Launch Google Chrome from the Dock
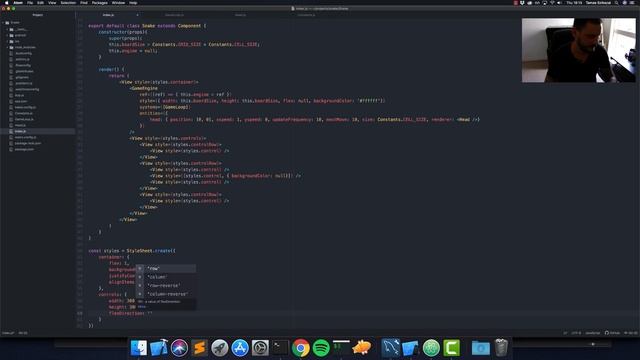640x360 pixels. click(x=301, y=348)
